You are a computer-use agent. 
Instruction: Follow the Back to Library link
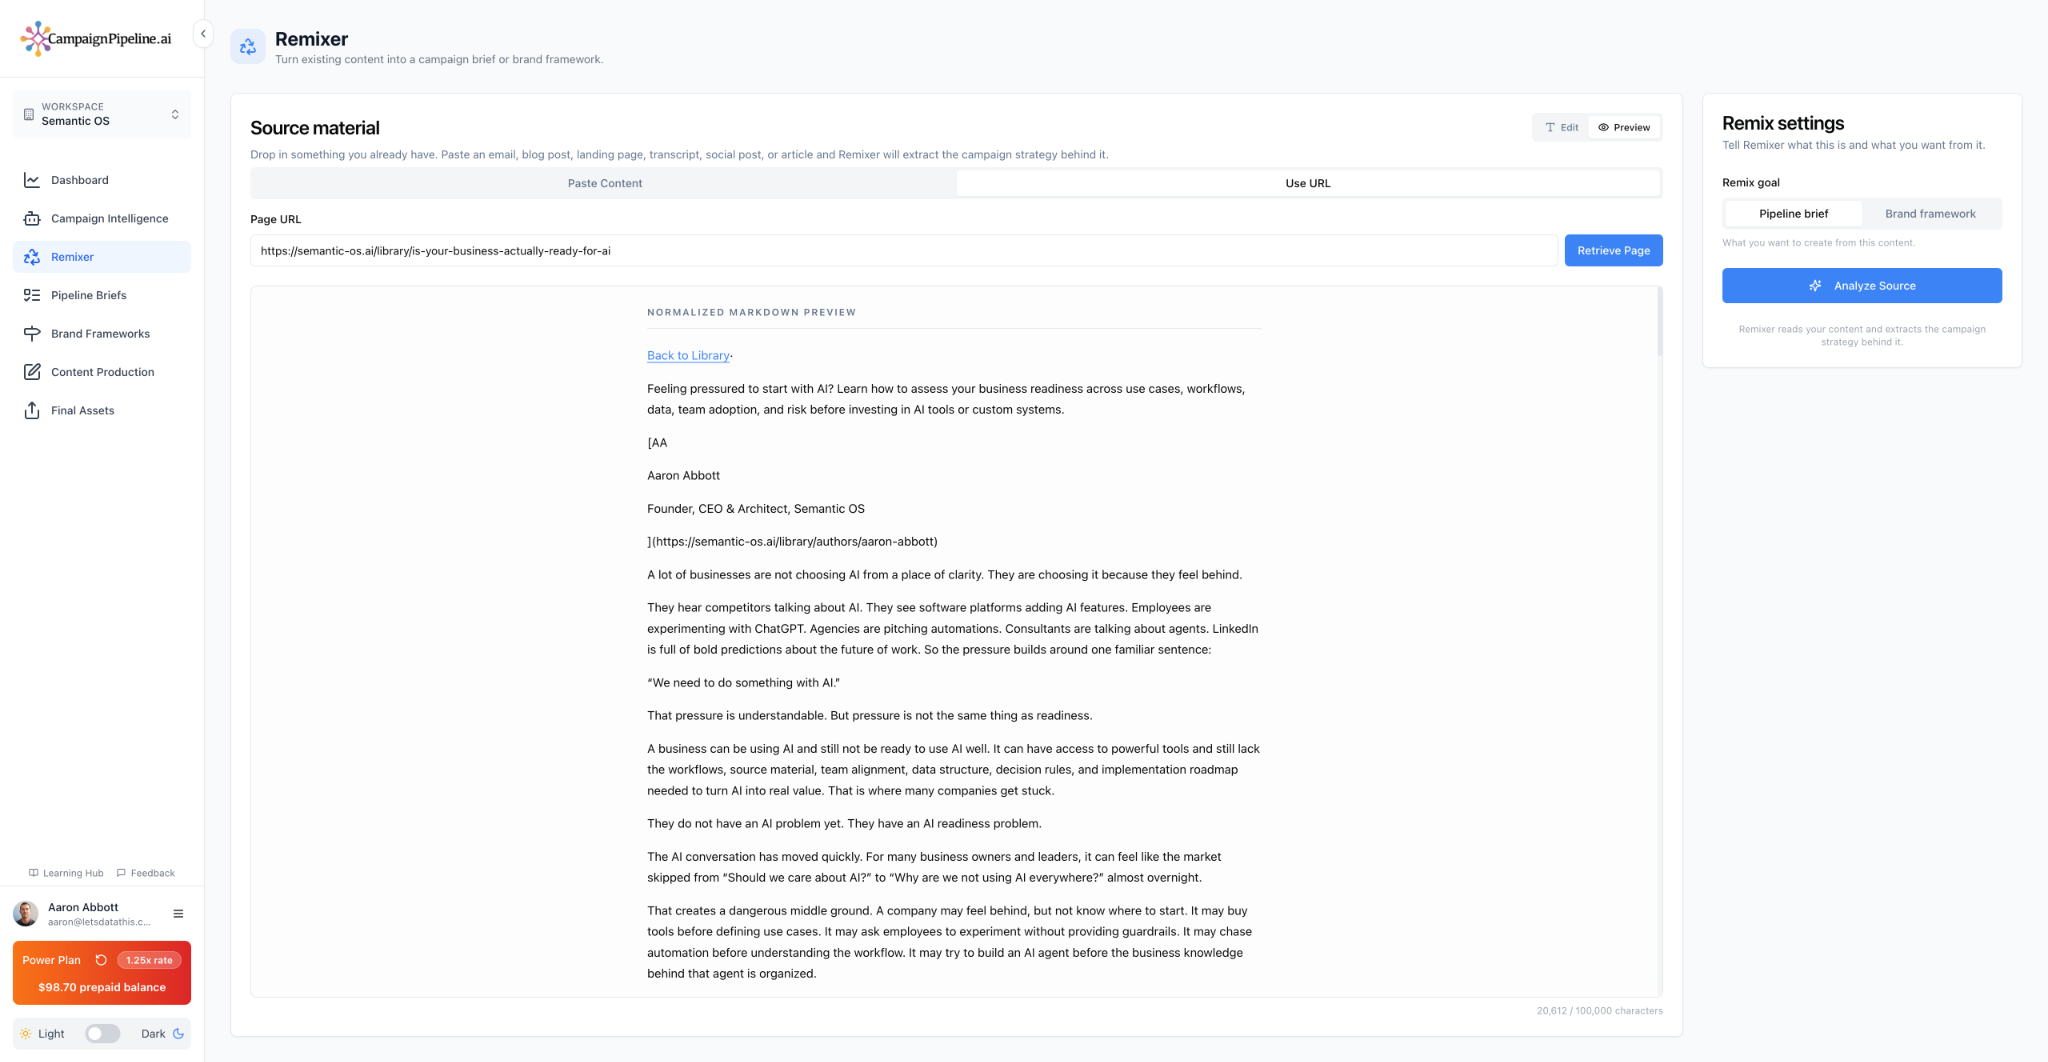coord(688,356)
